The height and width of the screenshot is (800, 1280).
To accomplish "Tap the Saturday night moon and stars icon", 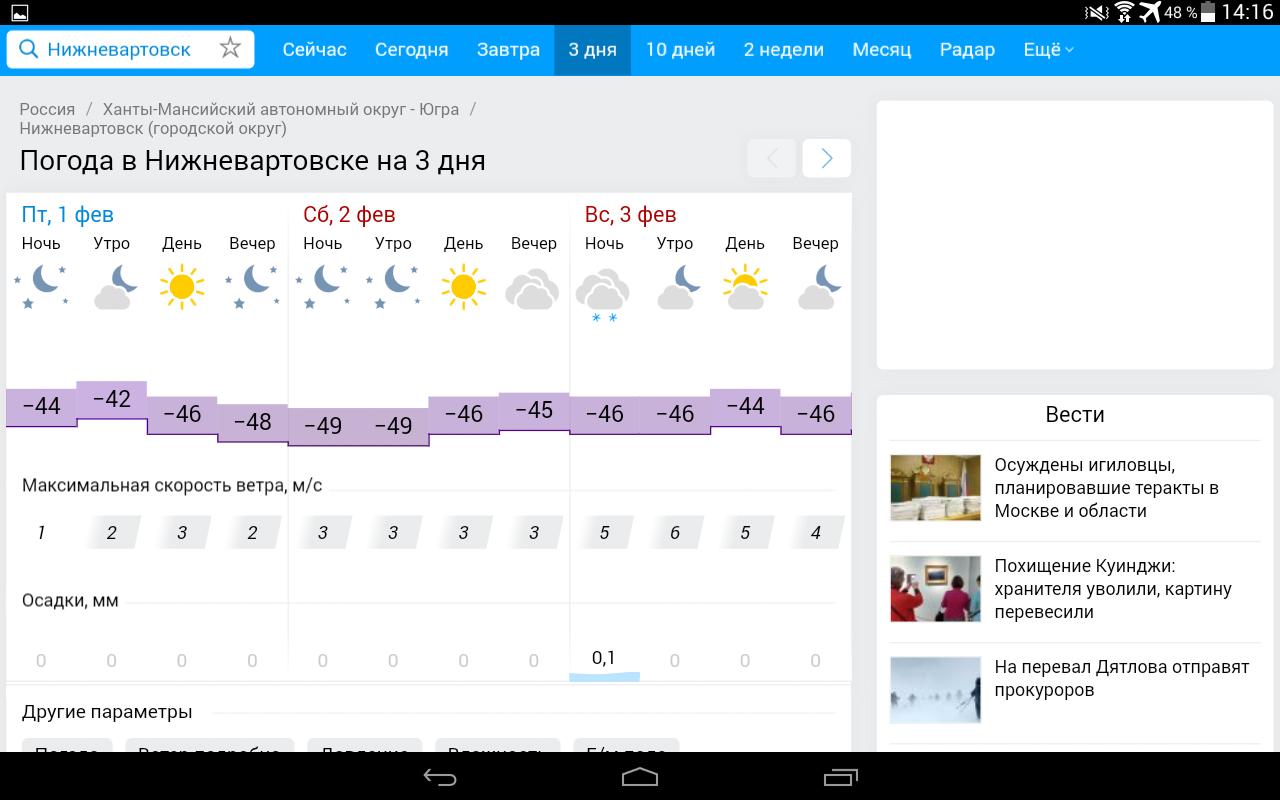I will pyautogui.click(x=323, y=287).
